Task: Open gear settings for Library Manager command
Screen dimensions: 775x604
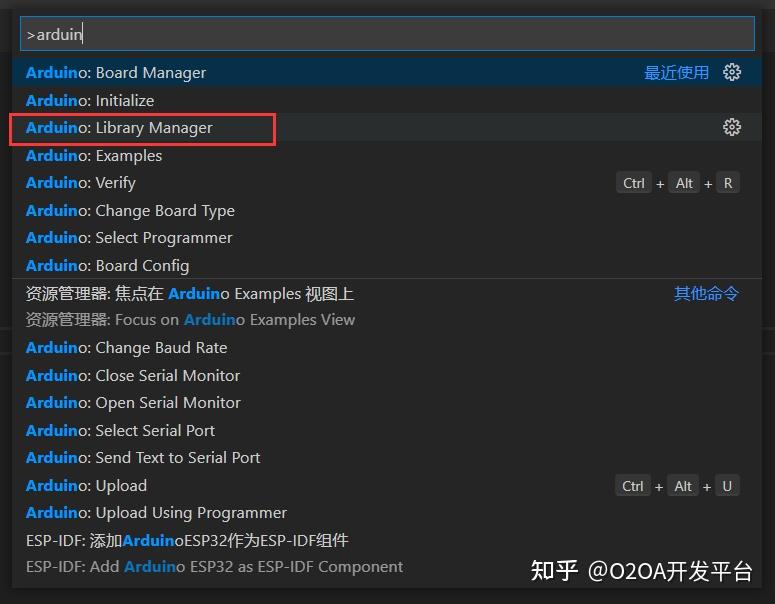Action: click(732, 128)
